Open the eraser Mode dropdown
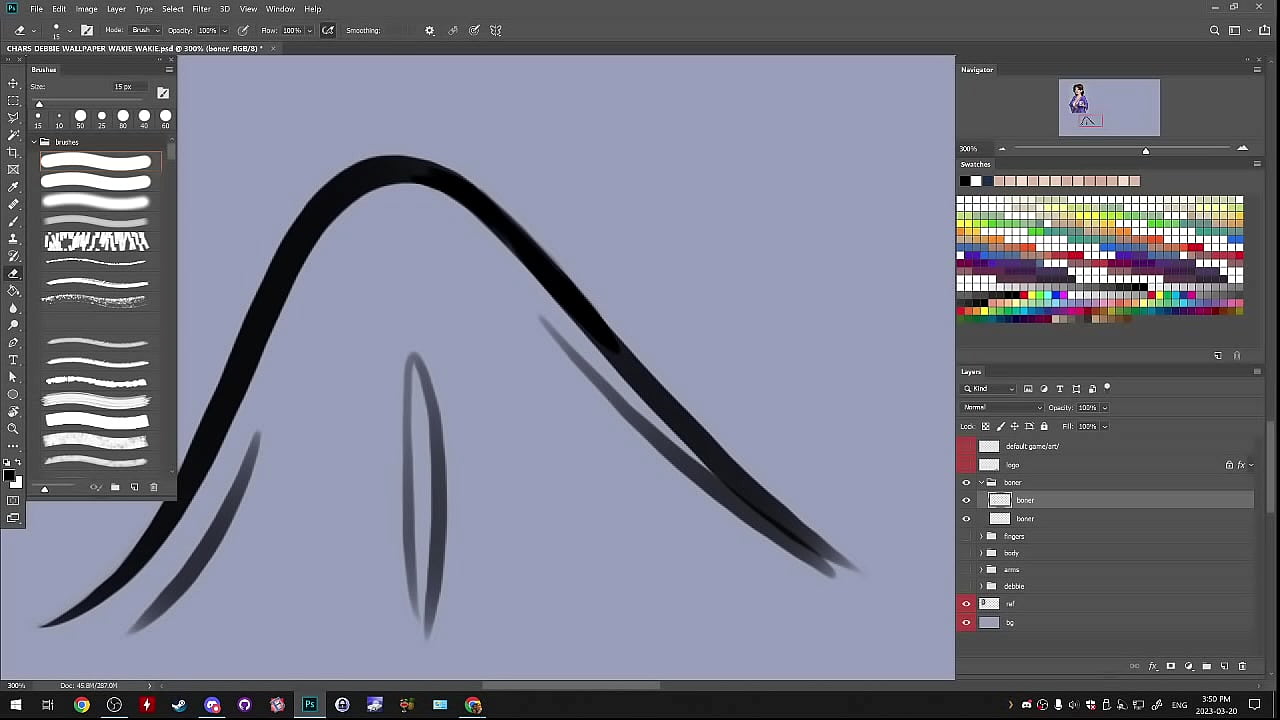 145,30
